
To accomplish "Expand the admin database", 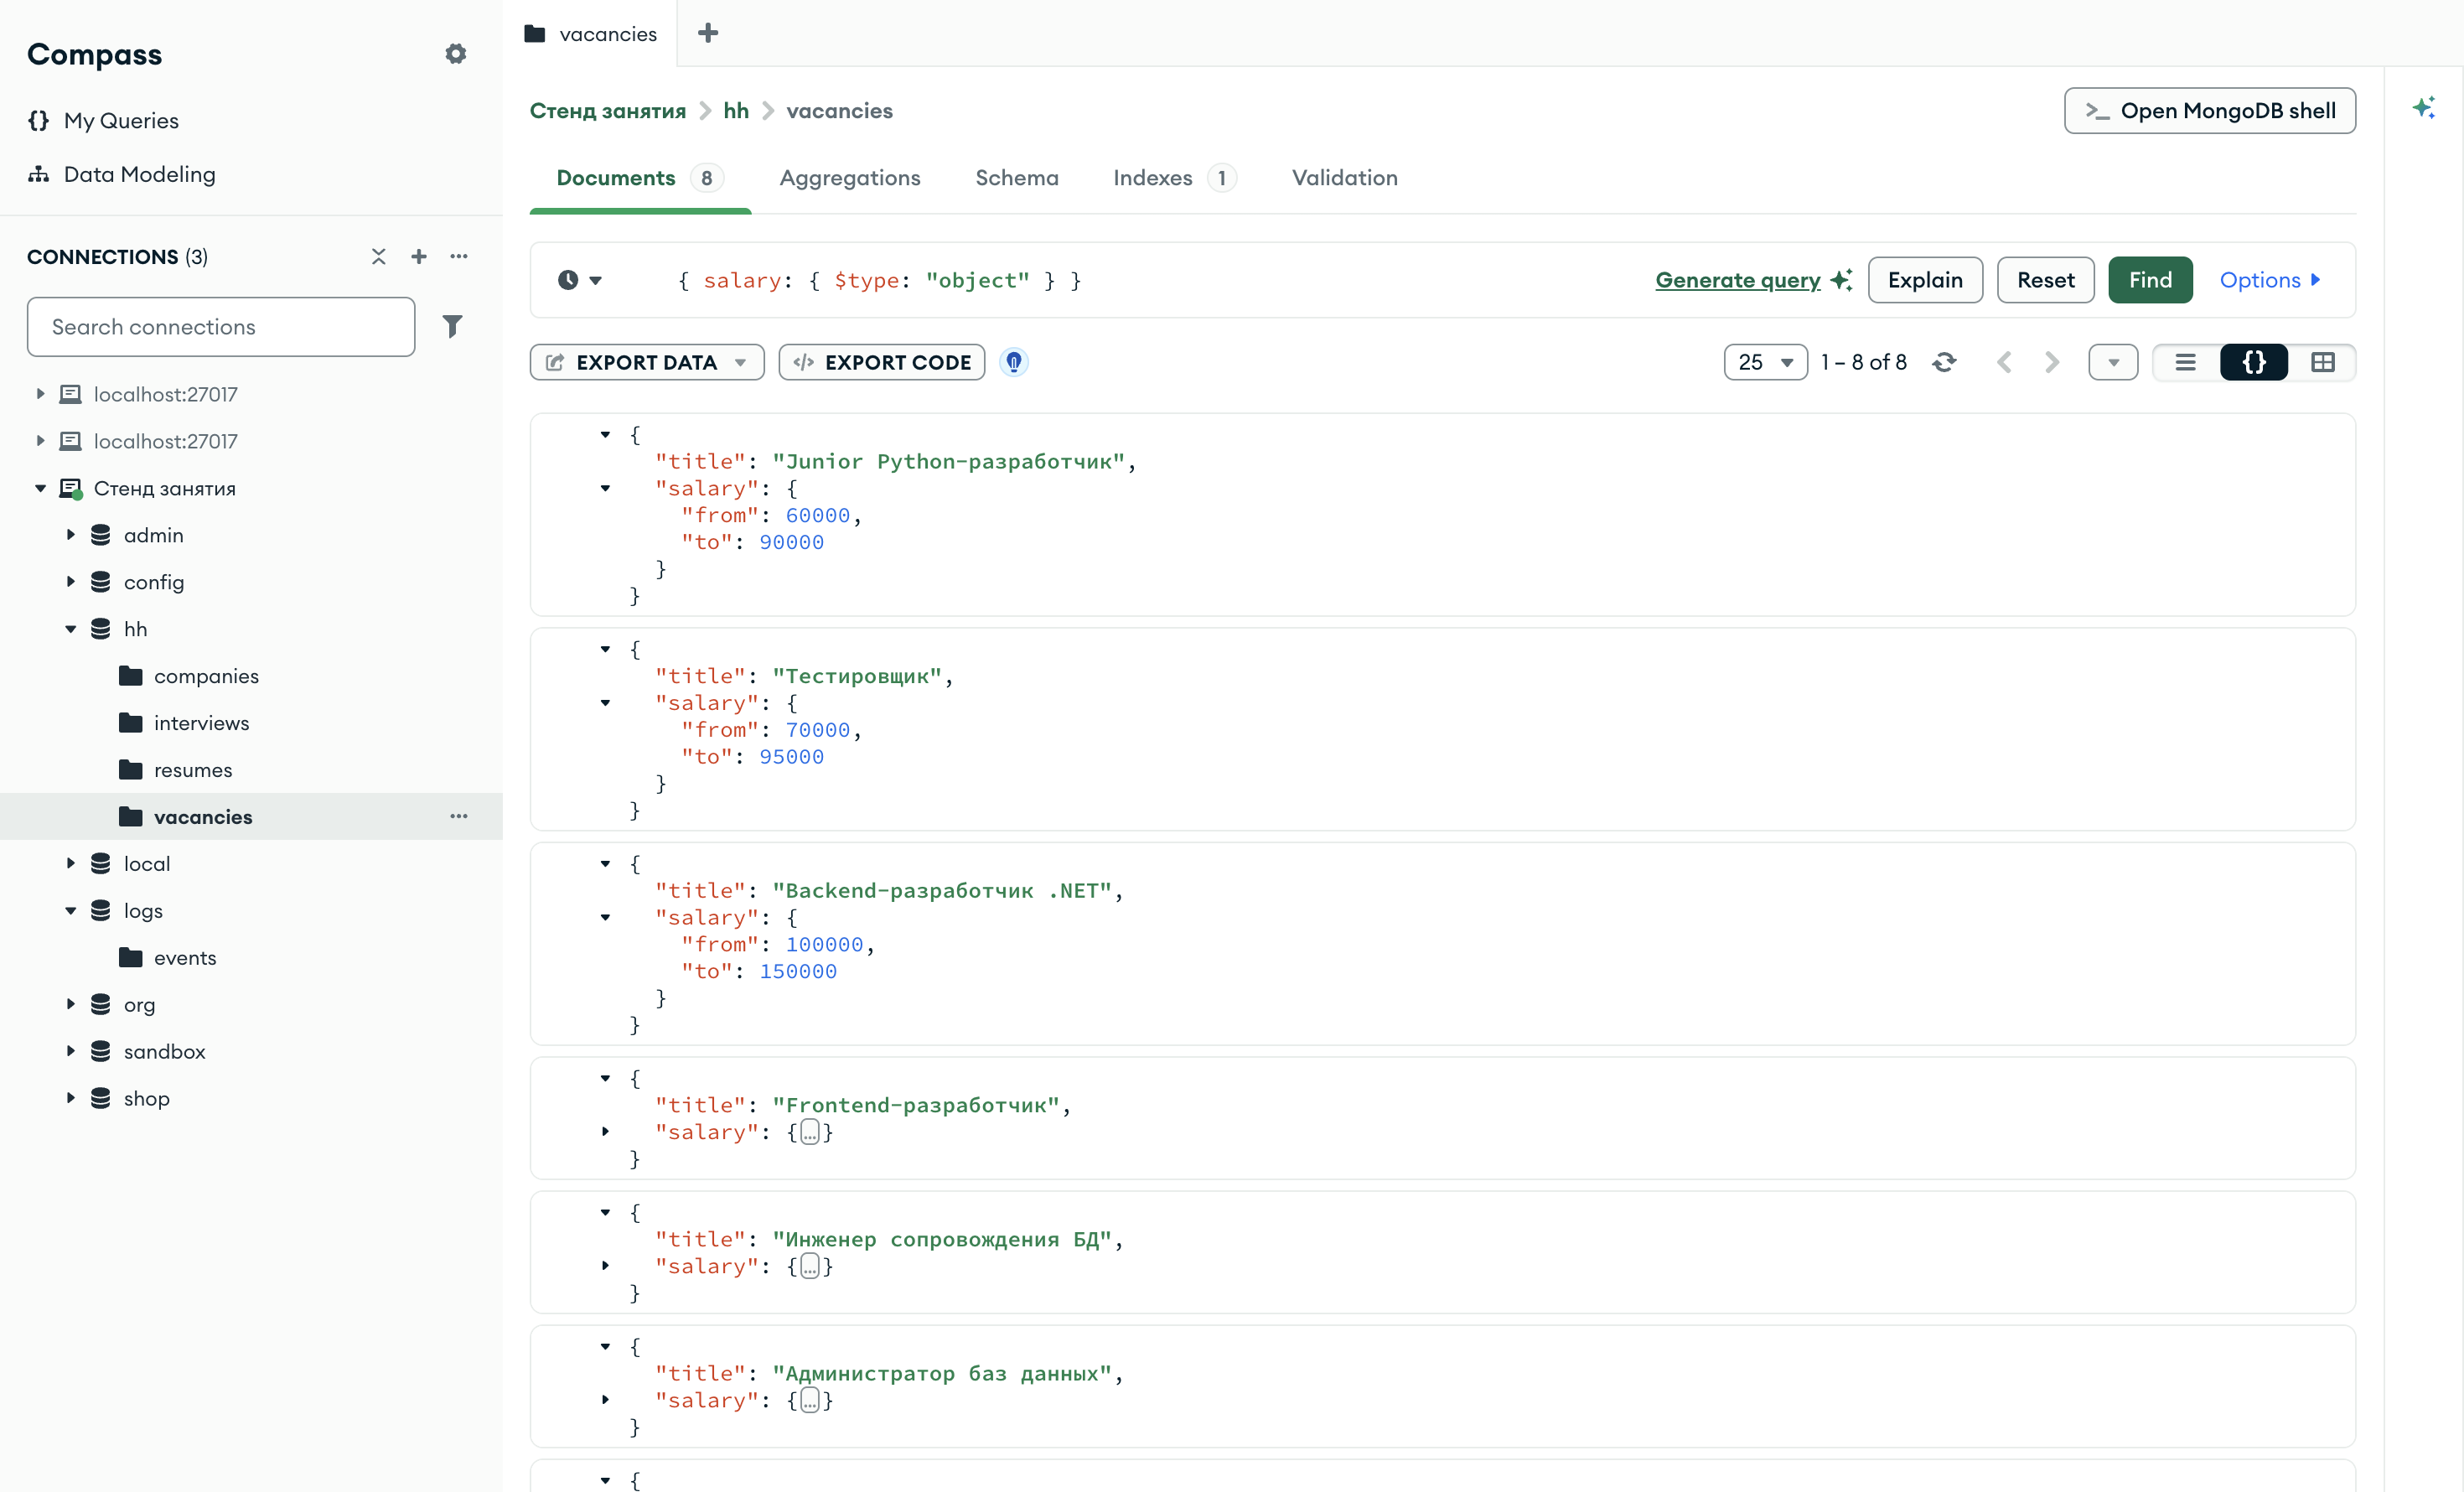I will pyautogui.click(x=71, y=535).
